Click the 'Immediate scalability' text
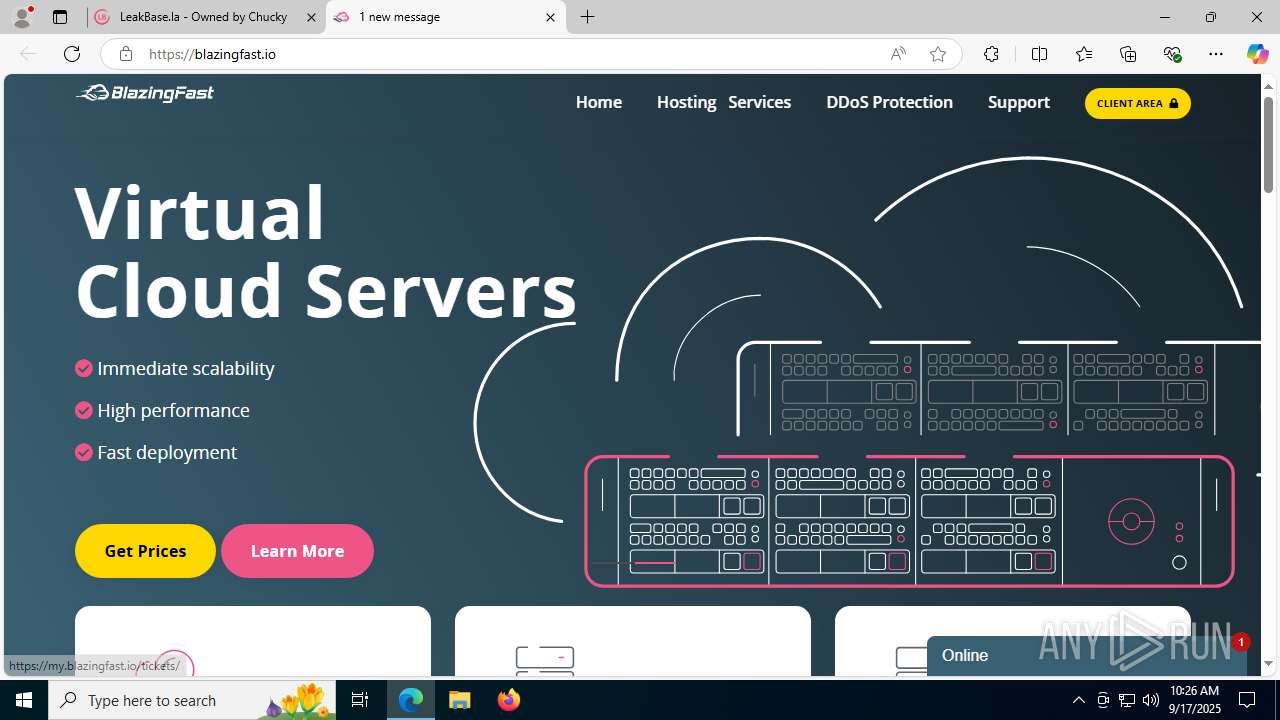 click(x=186, y=368)
